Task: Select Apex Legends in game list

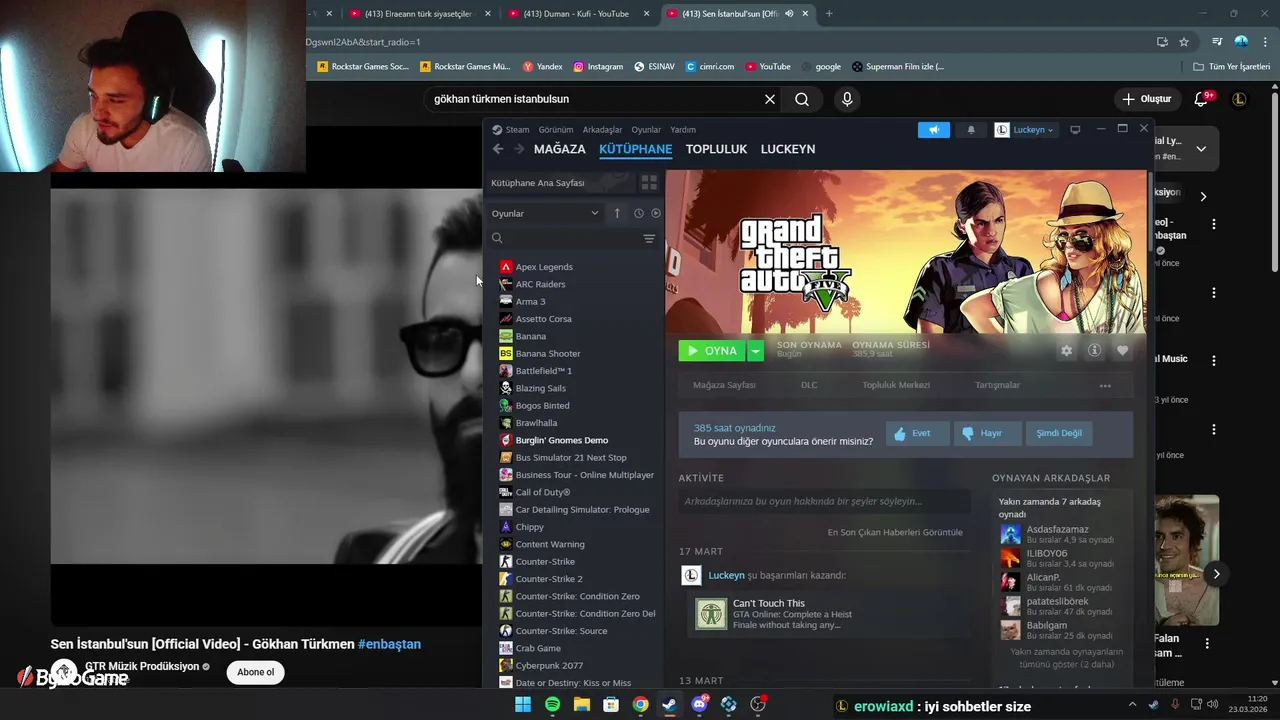Action: click(x=544, y=267)
